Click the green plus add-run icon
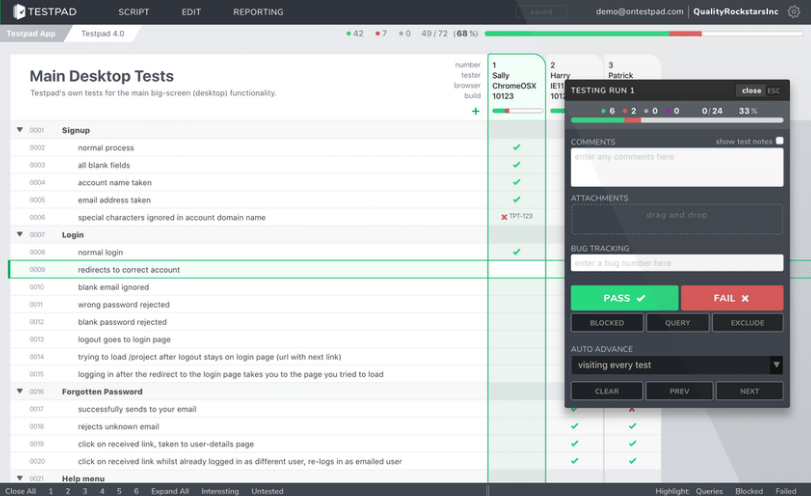 click(x=475, y=111)
